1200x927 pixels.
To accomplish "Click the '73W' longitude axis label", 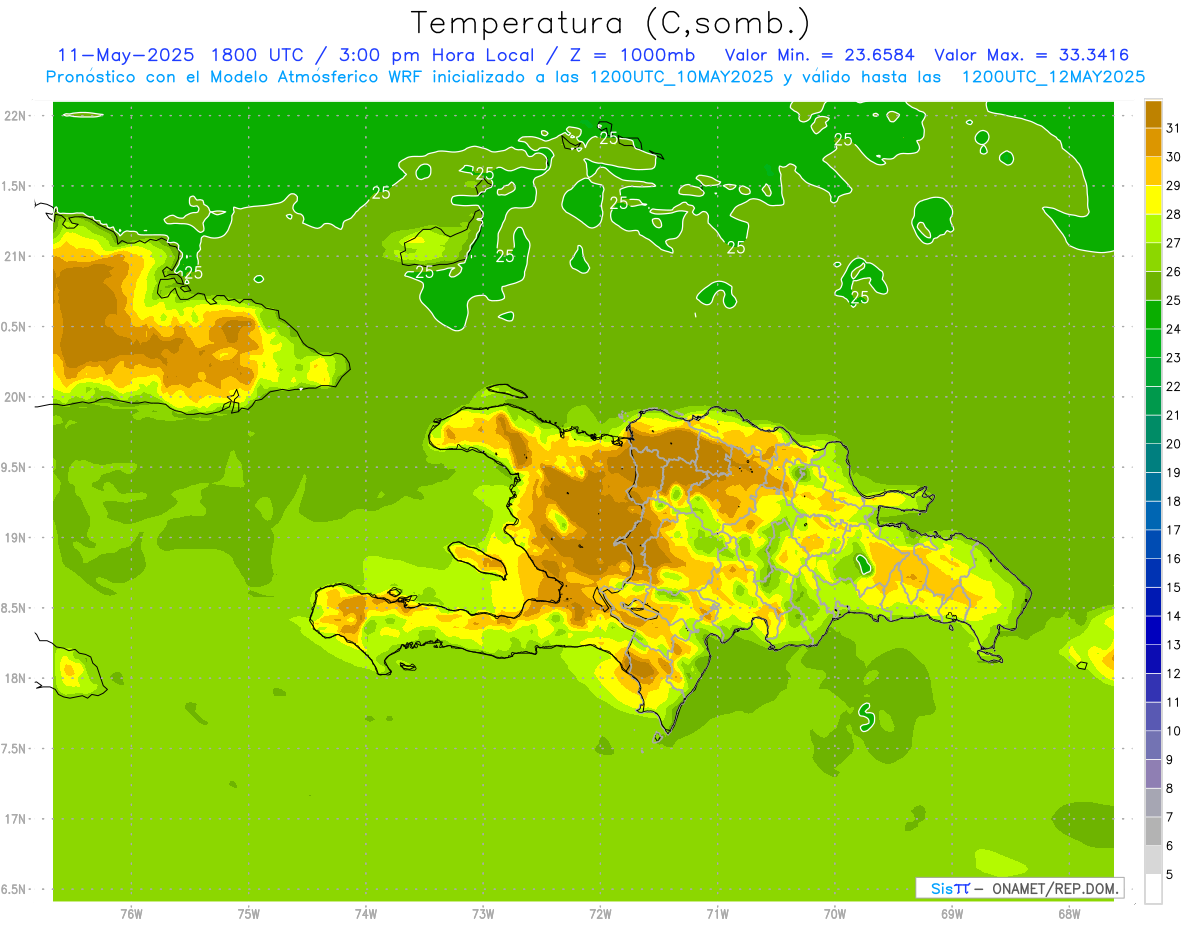I will tap(483, 914).
